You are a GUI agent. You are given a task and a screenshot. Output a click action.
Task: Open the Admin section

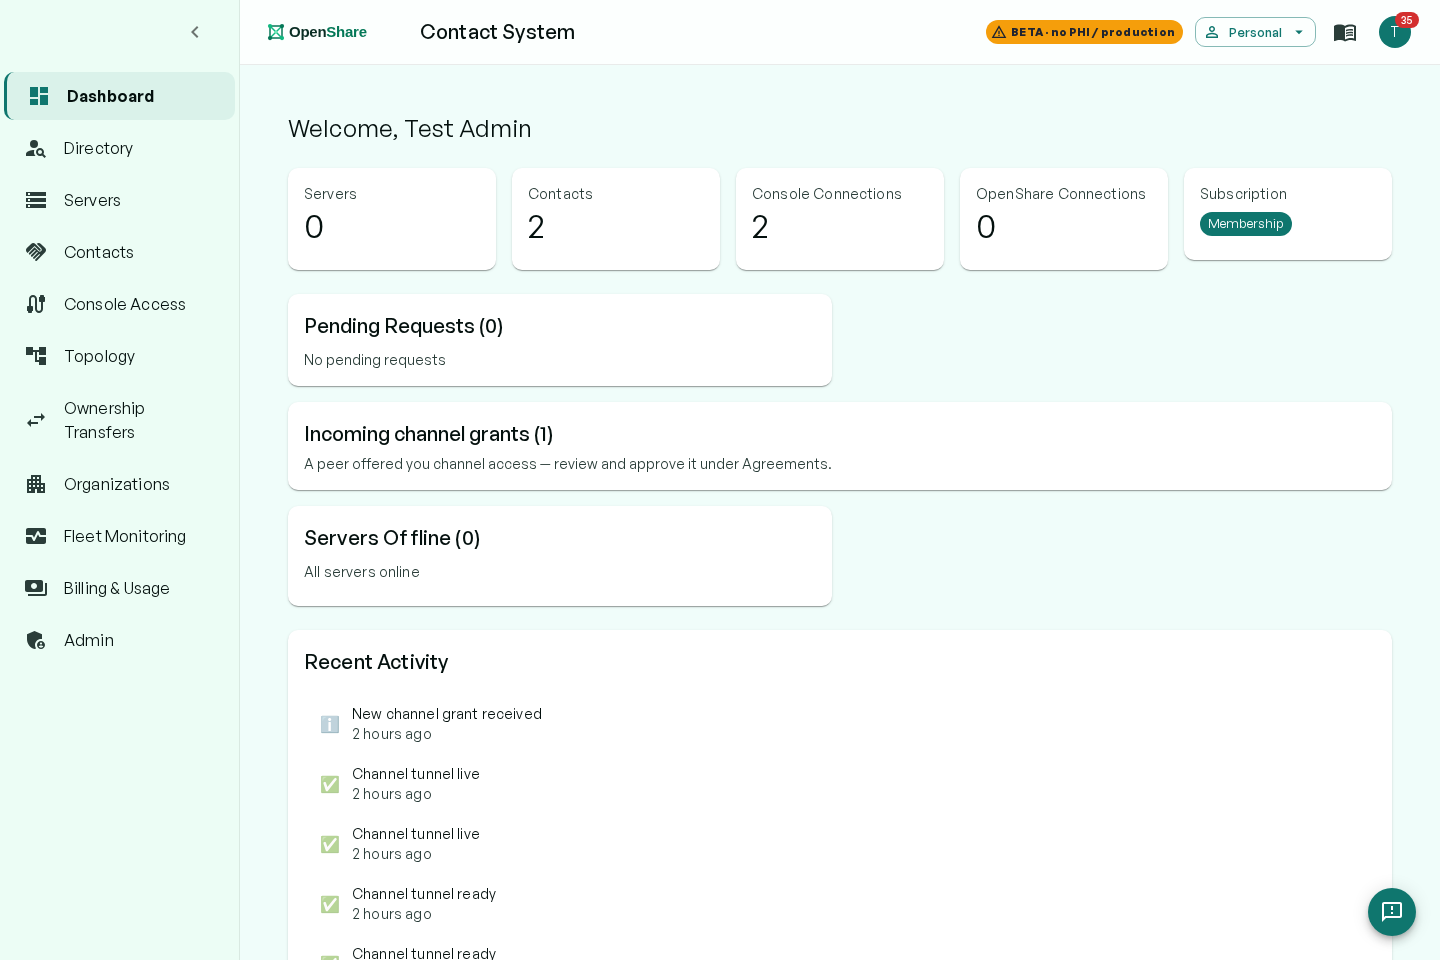[120, 640]
